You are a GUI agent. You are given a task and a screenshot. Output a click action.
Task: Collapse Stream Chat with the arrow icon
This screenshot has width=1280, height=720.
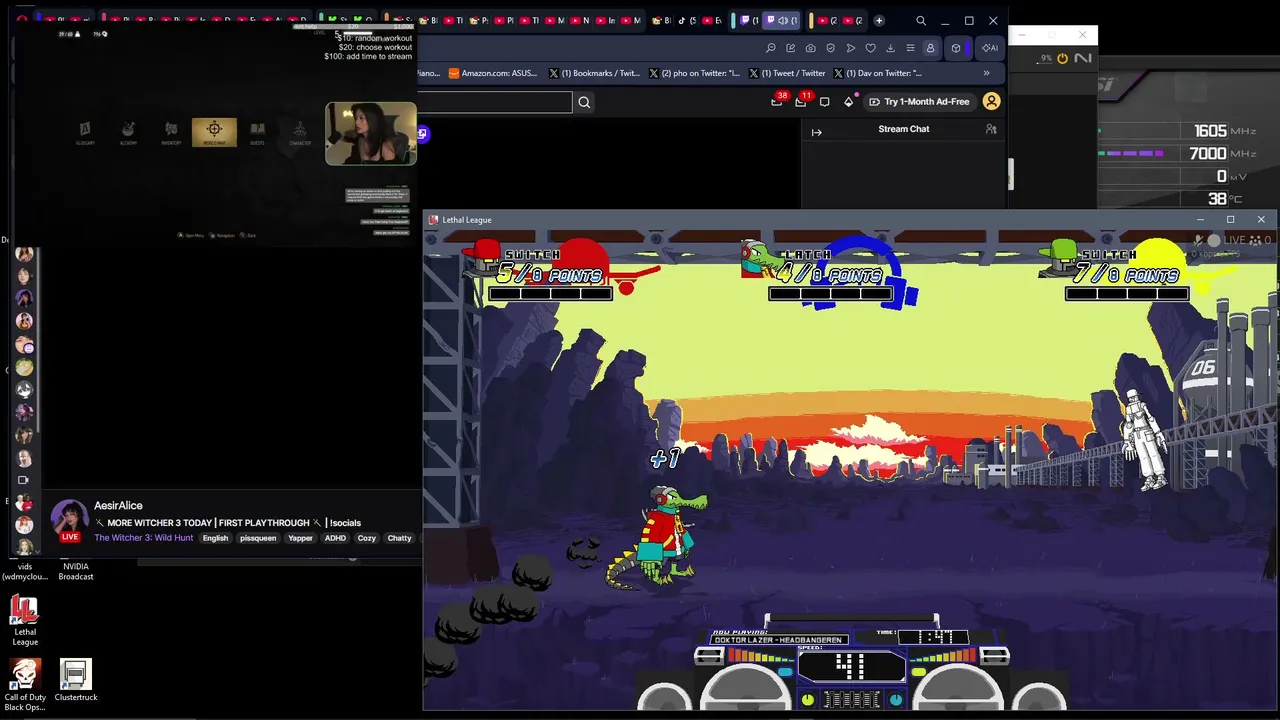pos(816,132)
